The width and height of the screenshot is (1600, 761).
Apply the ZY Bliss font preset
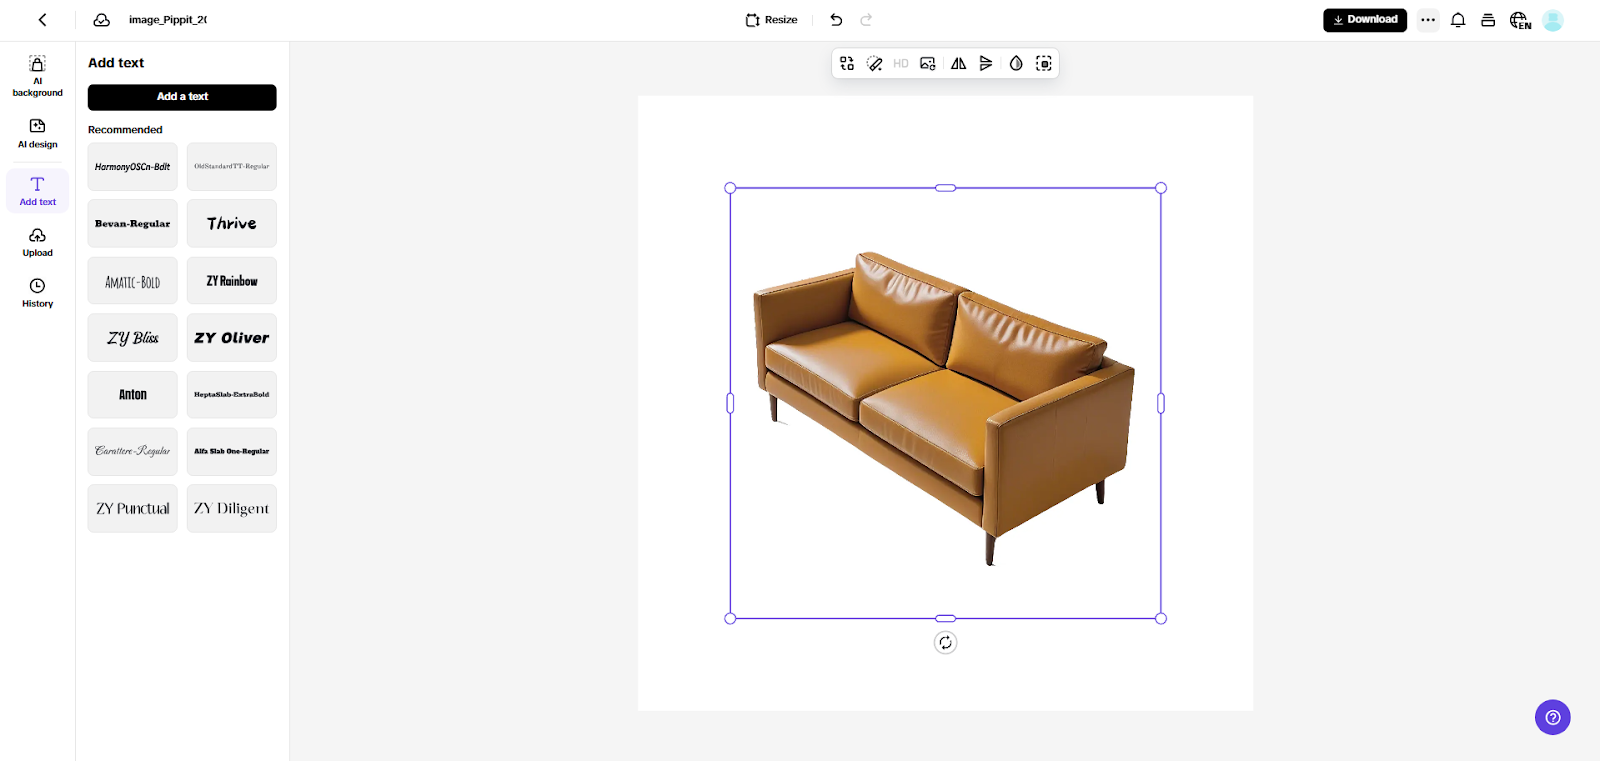[133, 338]
